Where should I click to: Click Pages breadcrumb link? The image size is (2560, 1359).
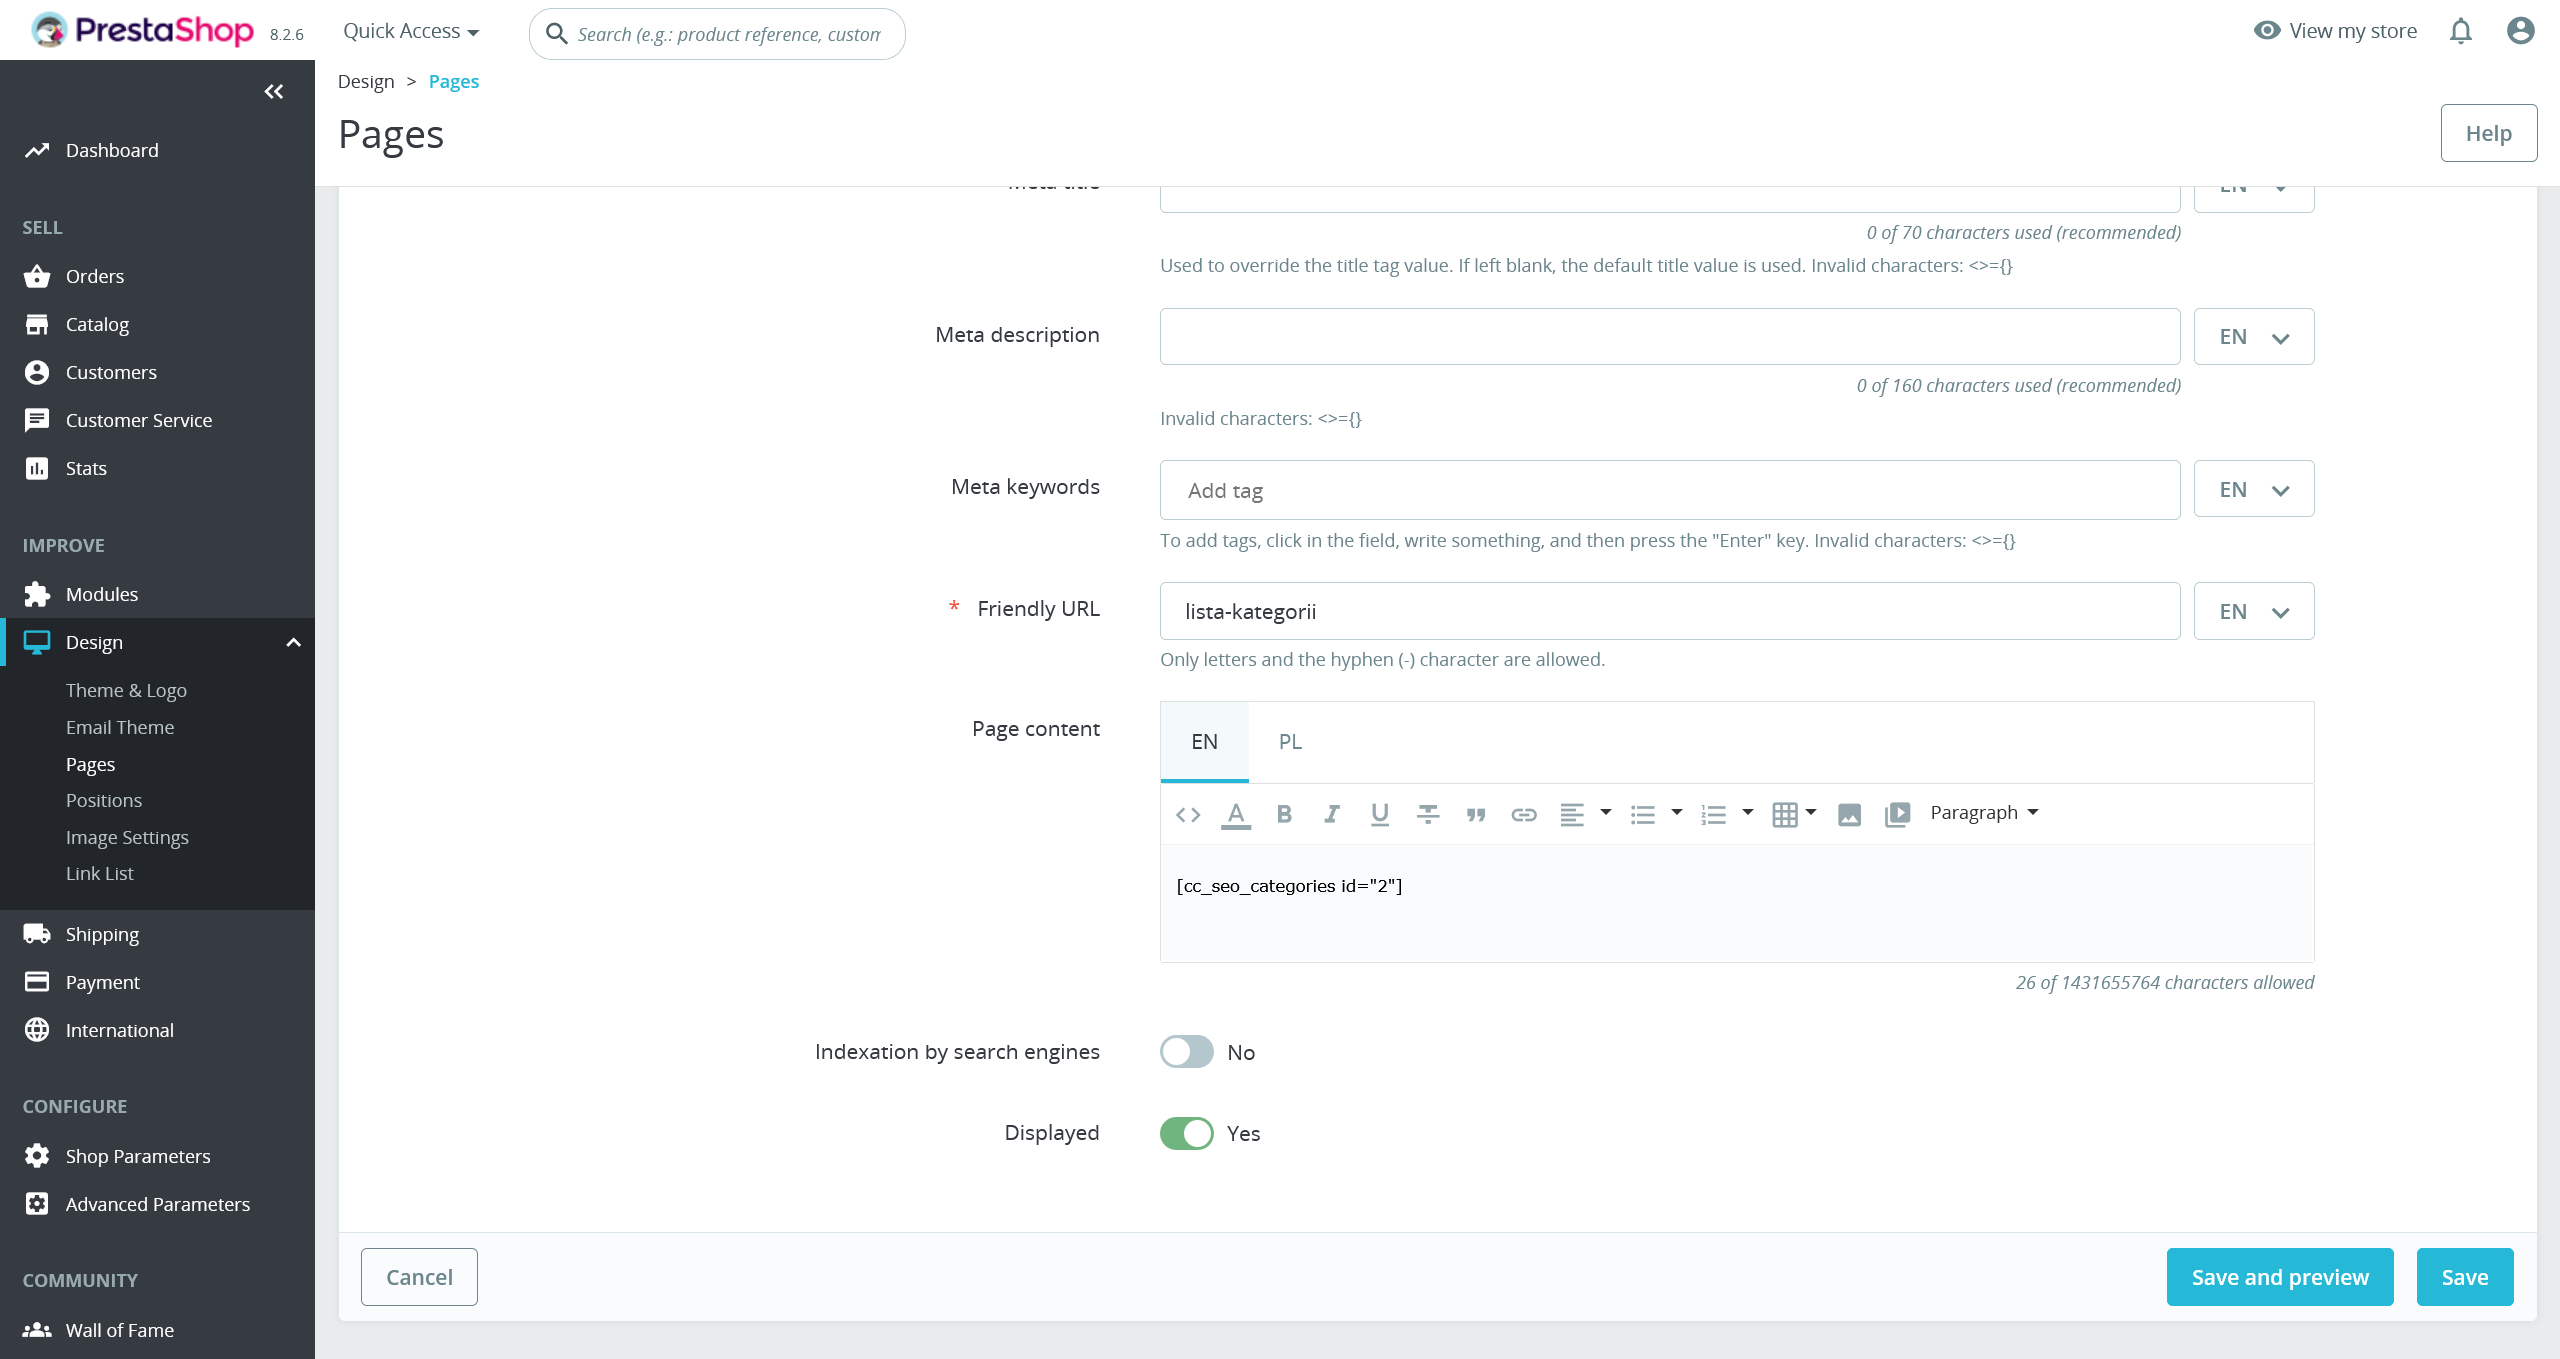(x=454, y=81)
